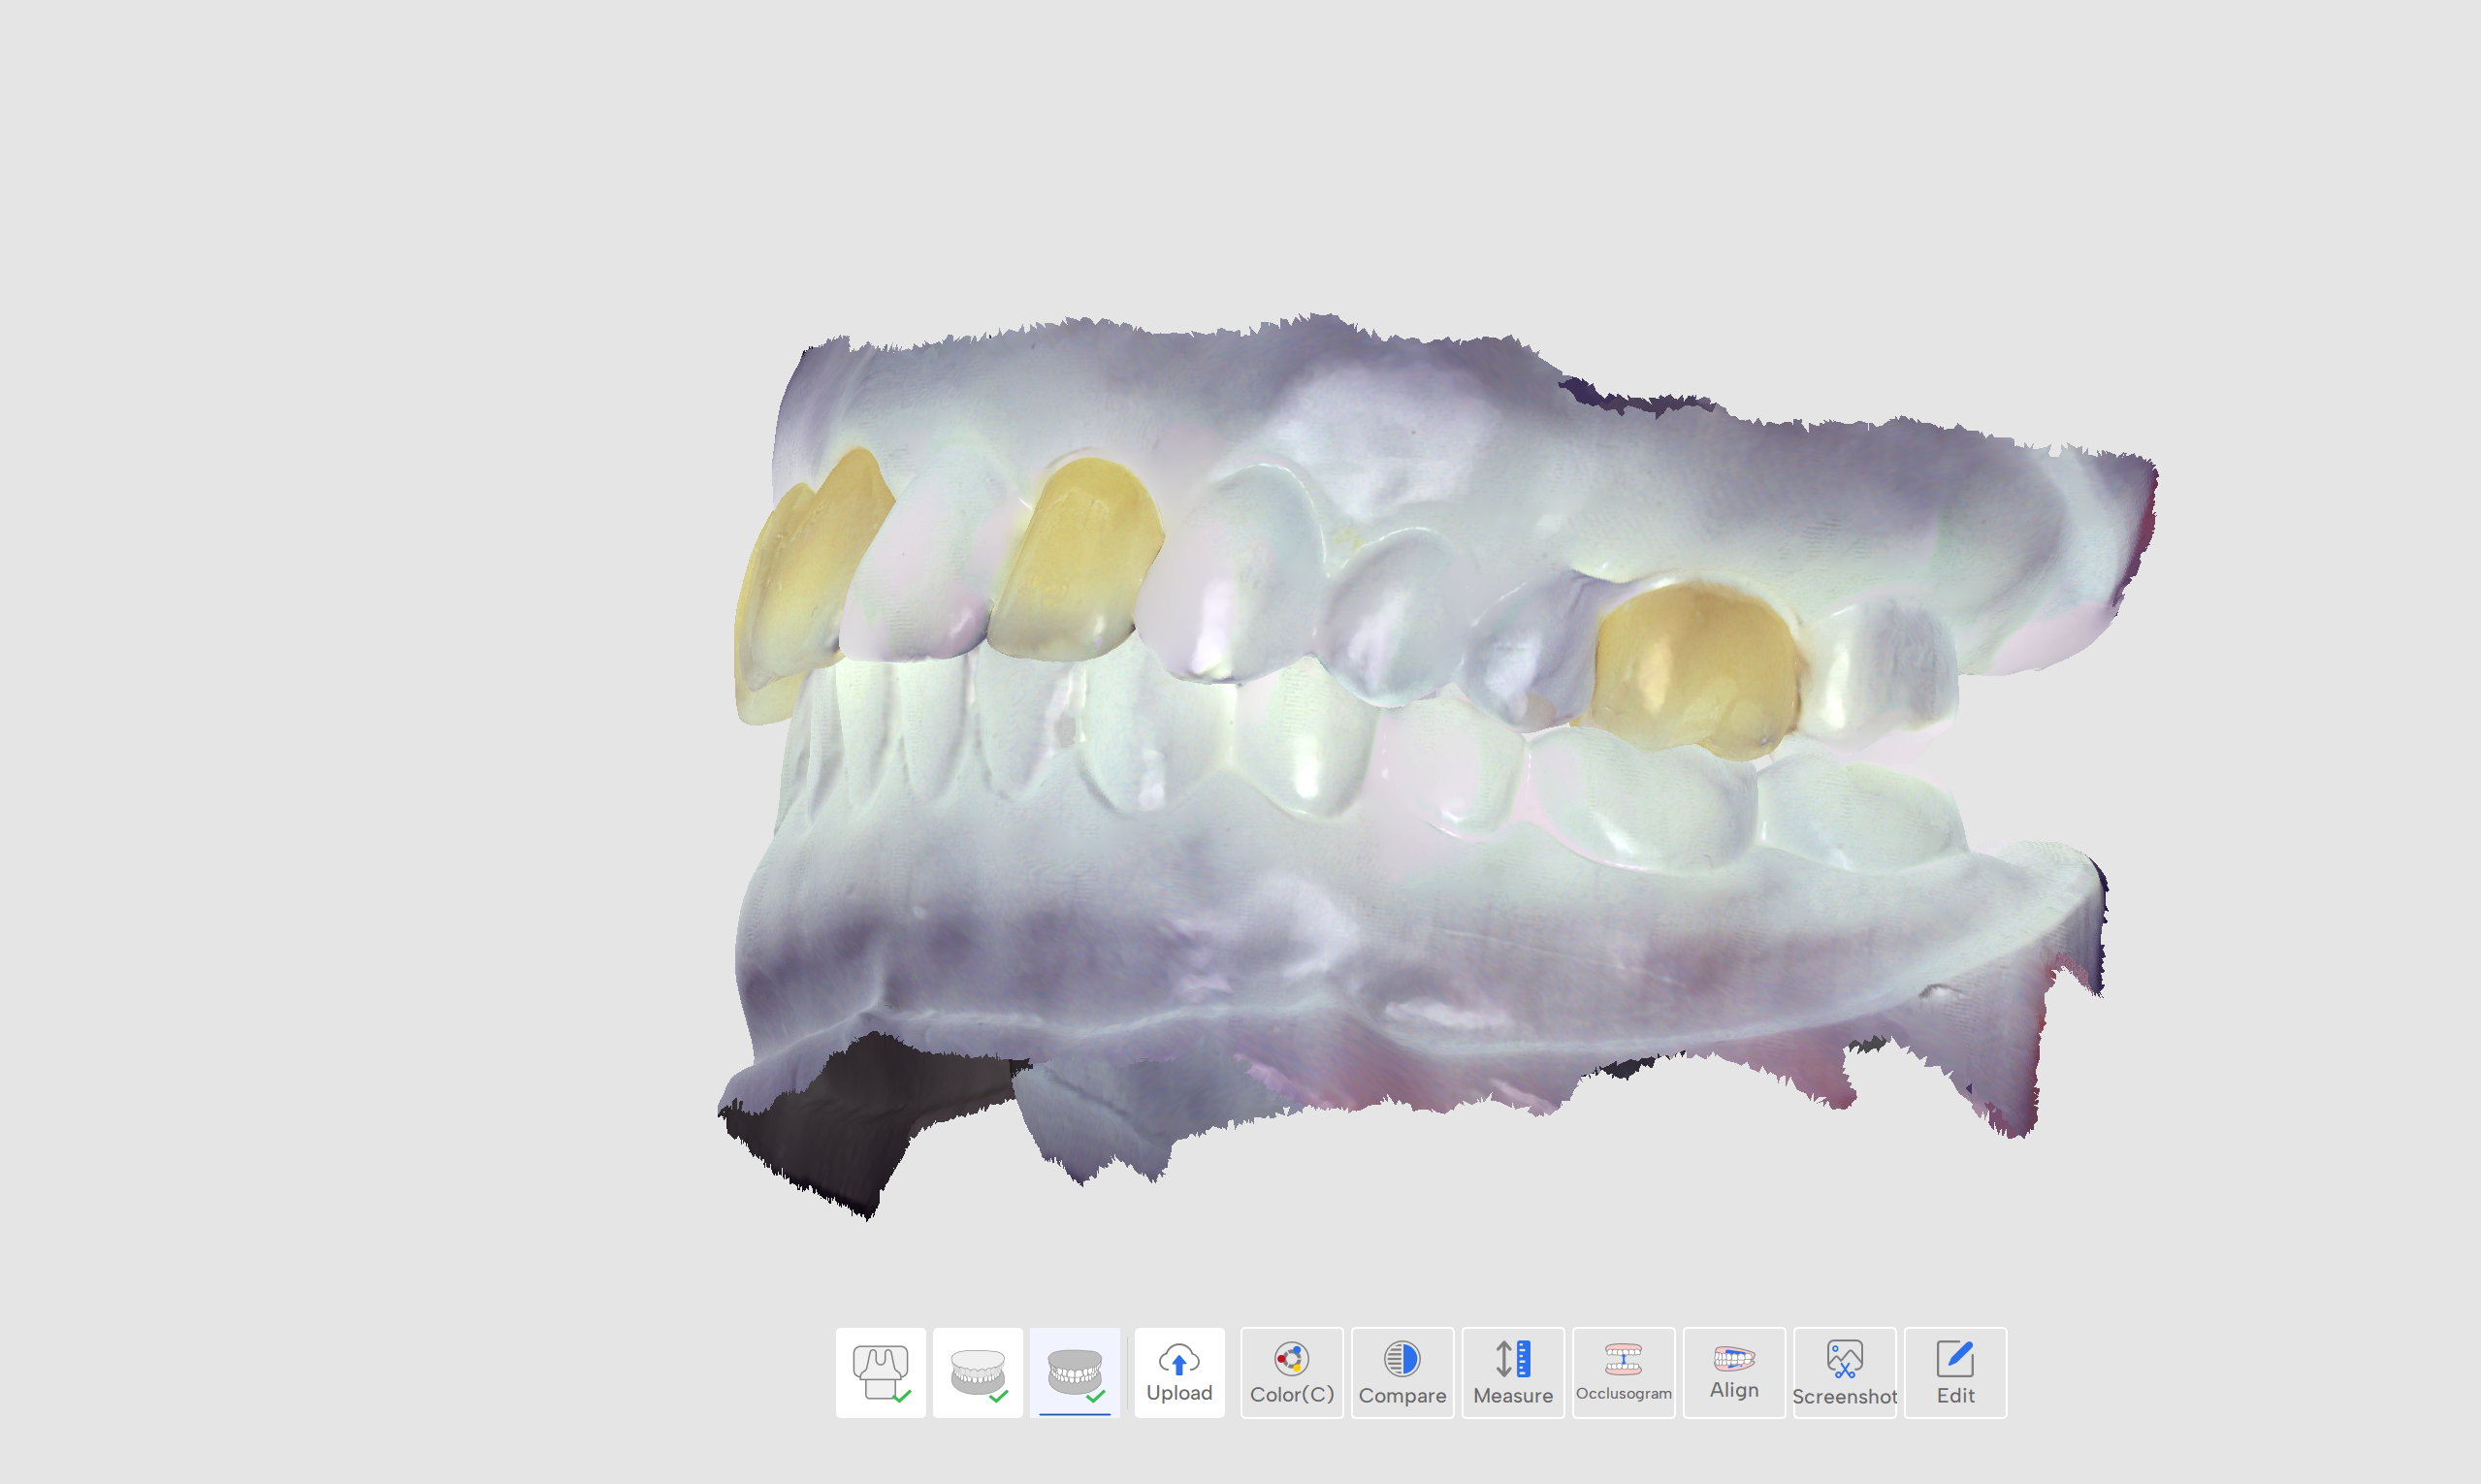Open the Align jaws tool
Image resolution: width=2481 pixels, height=1484 pixels.
(1734, 1372)
